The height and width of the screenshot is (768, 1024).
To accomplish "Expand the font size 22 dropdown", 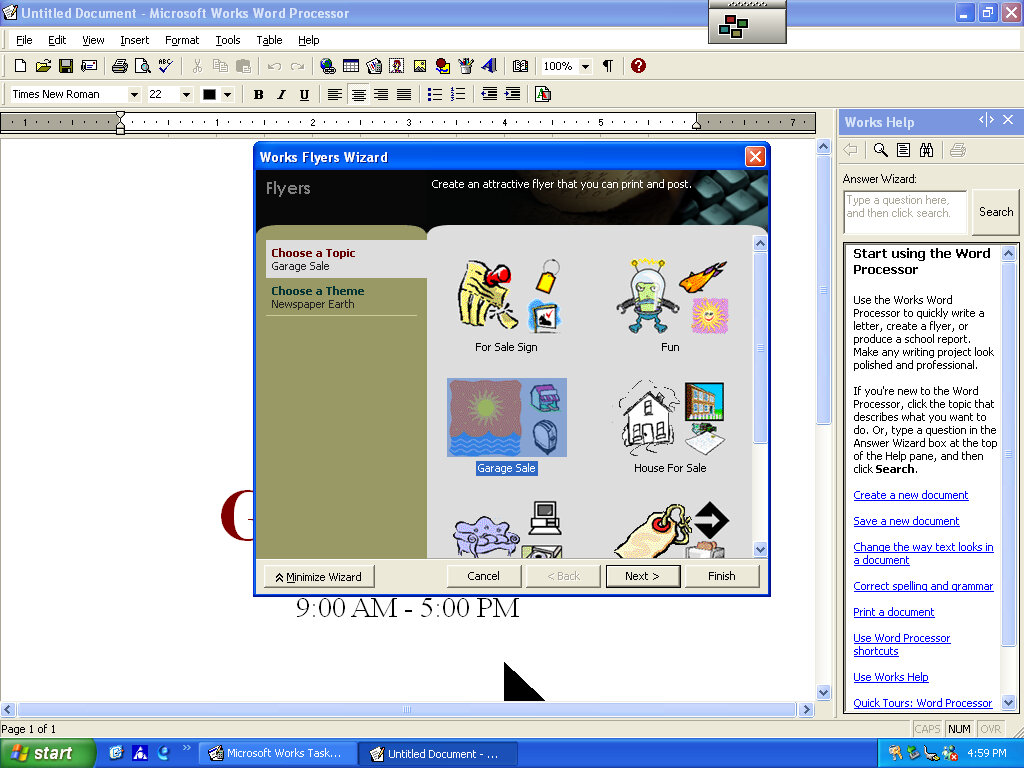I will (186, 94).
